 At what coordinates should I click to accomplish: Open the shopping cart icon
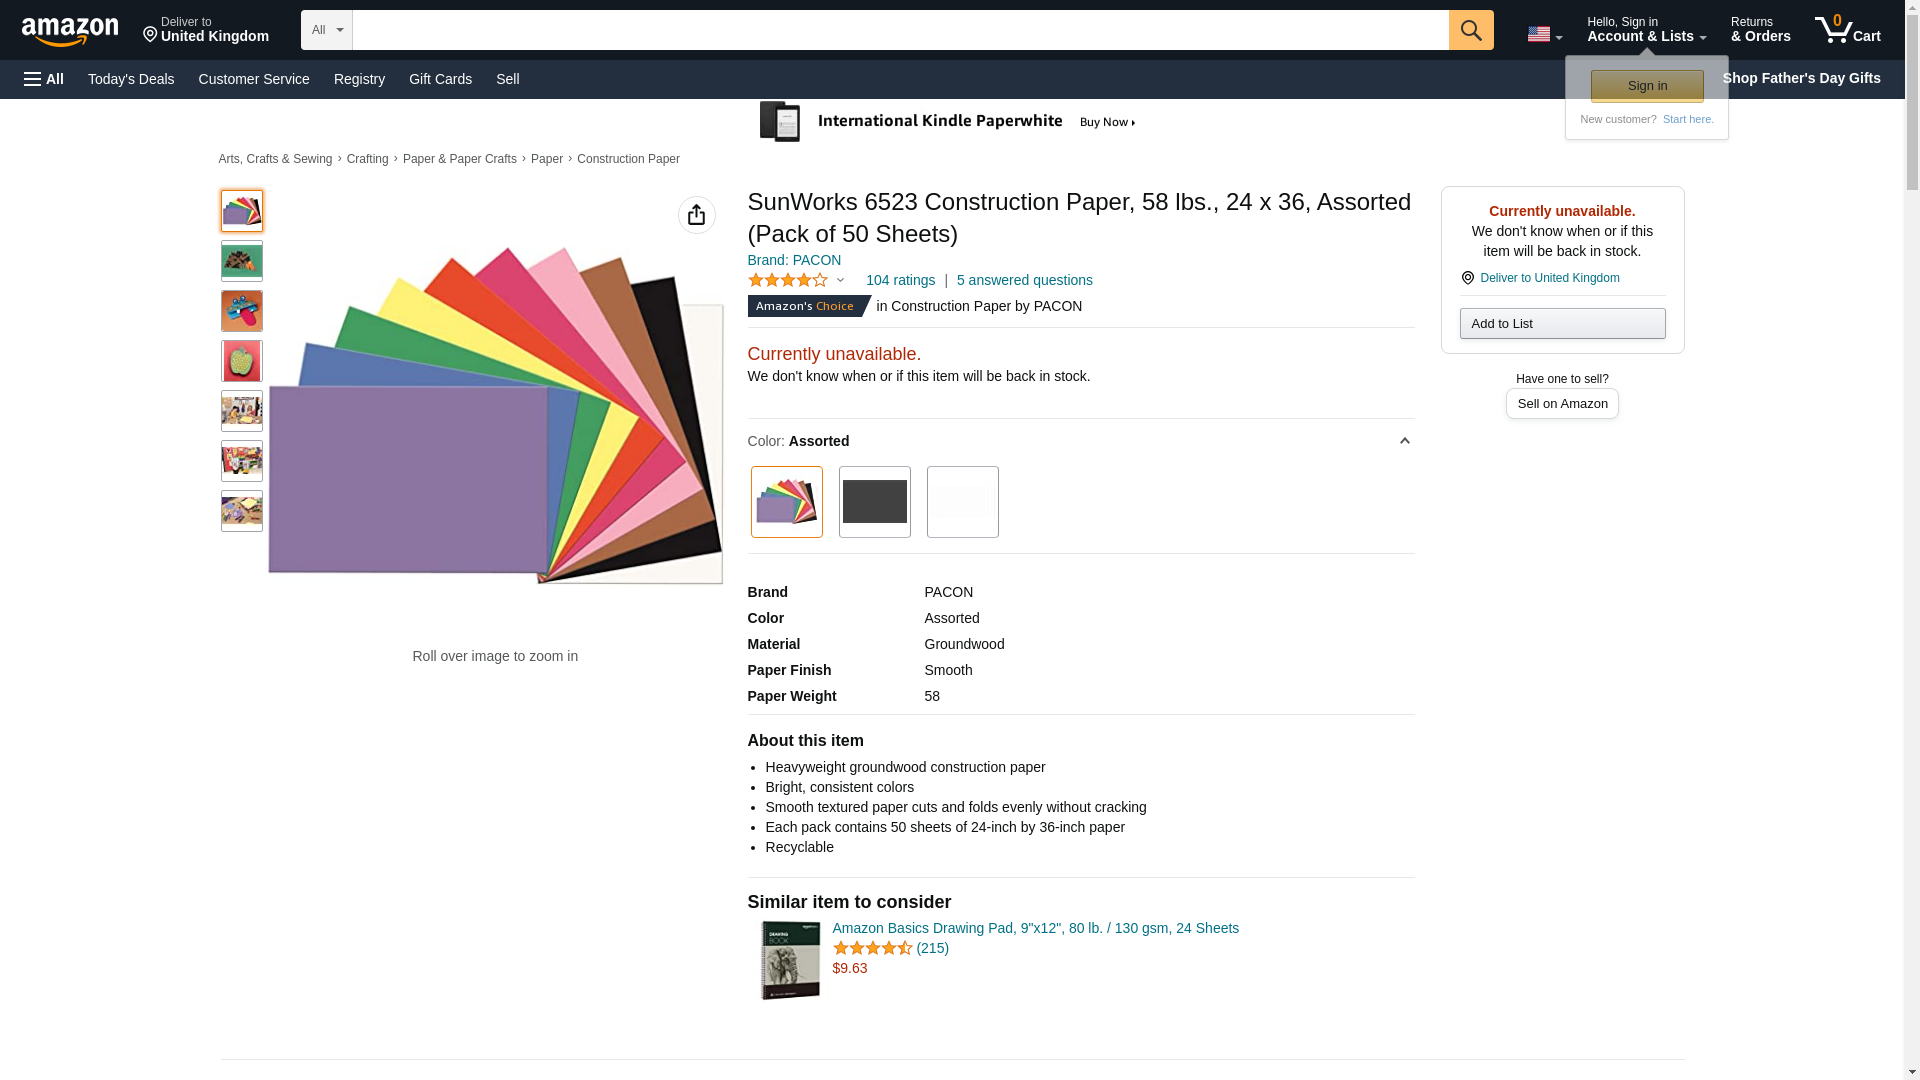click(1846, 30)
